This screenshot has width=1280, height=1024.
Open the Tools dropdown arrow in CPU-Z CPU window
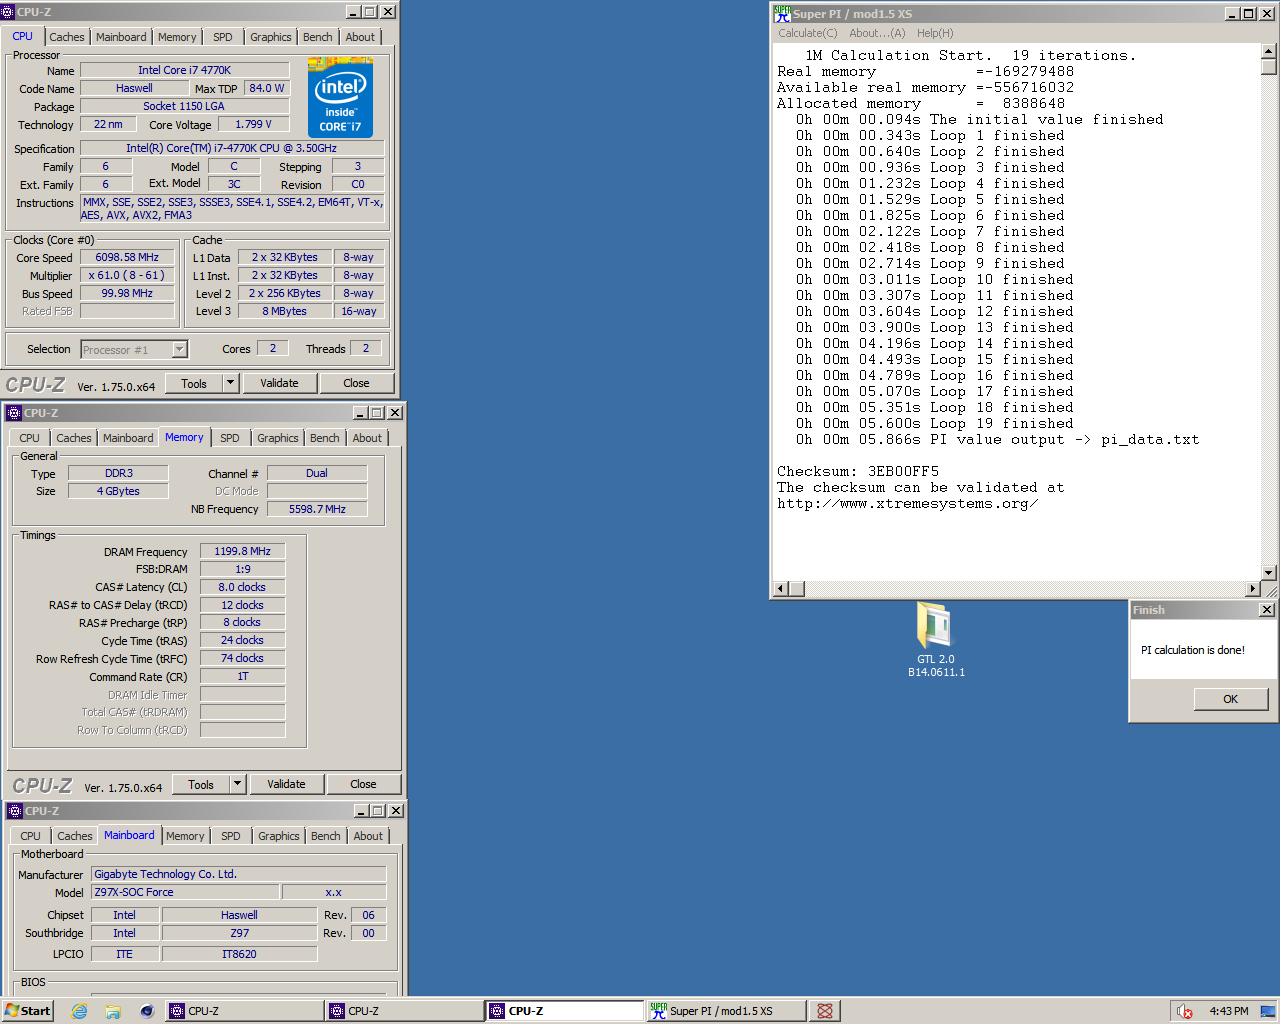(231, 383)
